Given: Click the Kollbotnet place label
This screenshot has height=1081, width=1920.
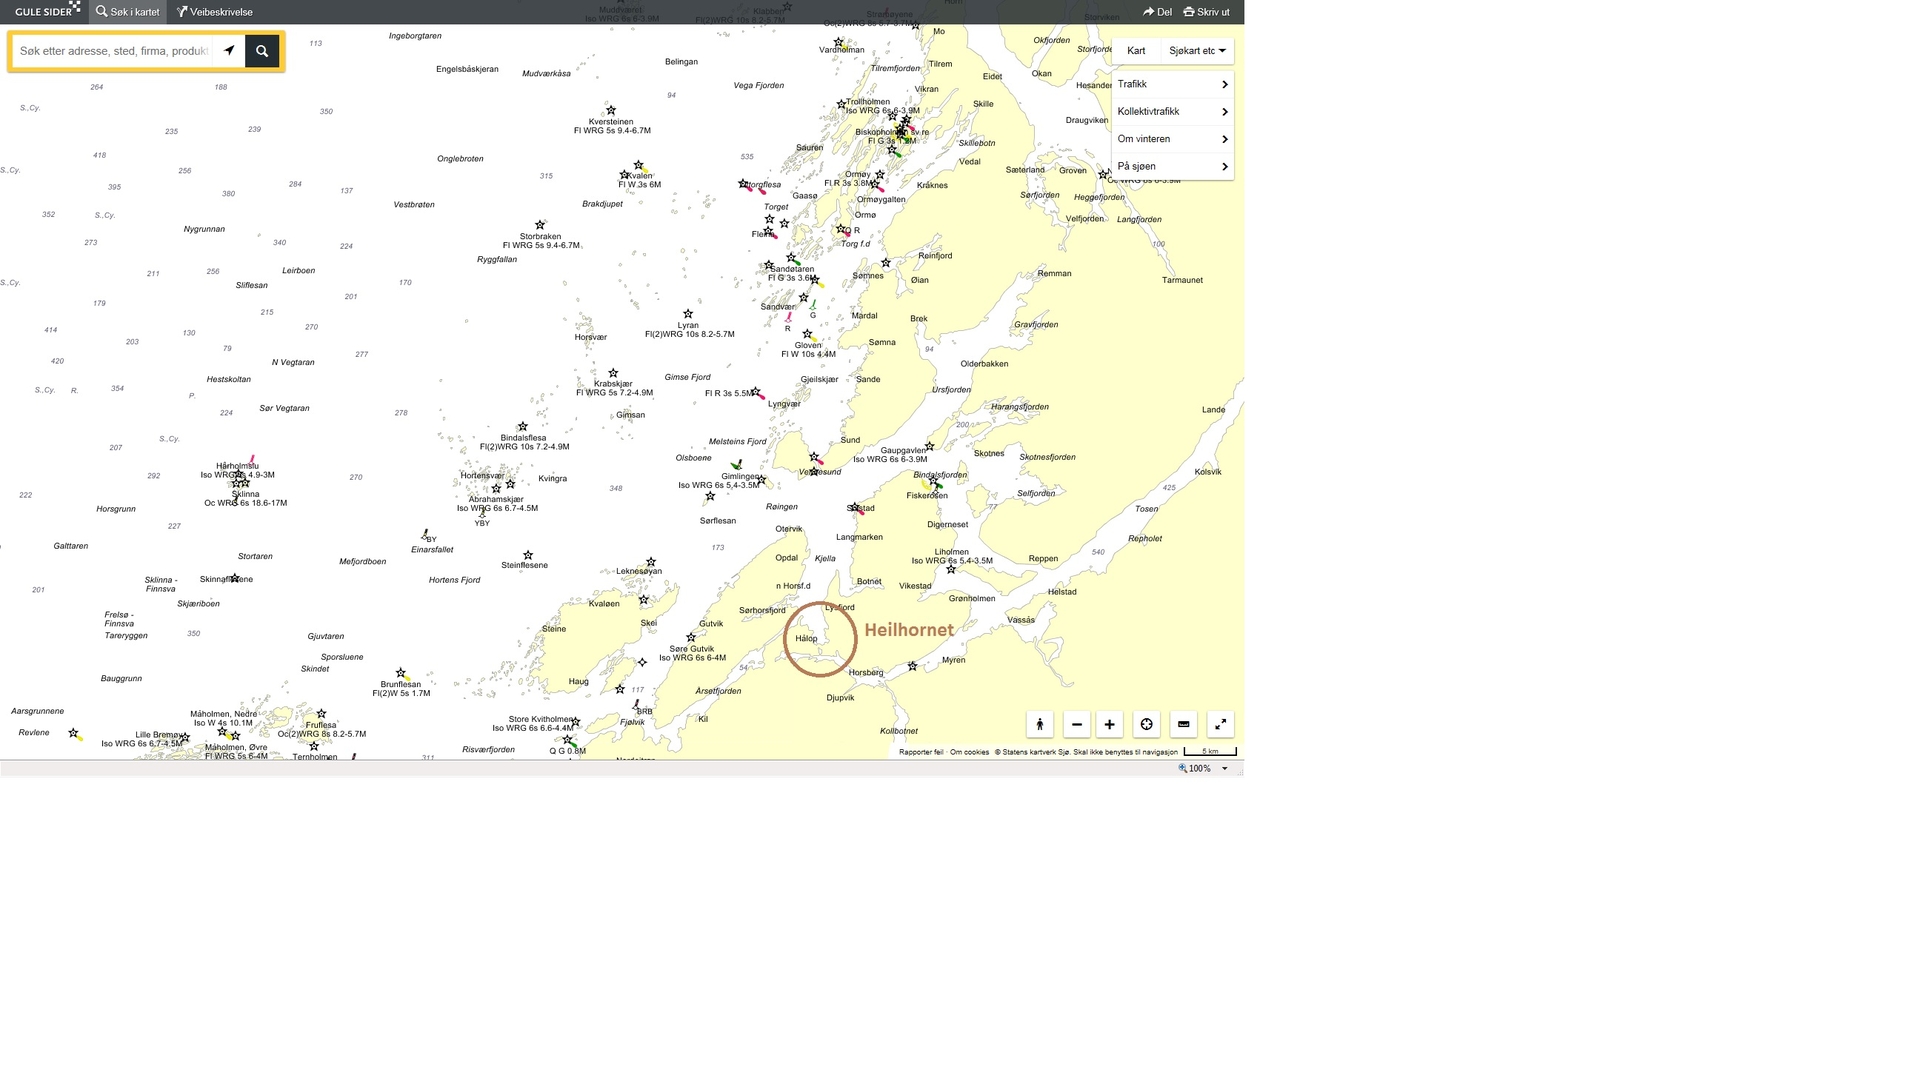Looking at the screenshot, I should point(899,732).
